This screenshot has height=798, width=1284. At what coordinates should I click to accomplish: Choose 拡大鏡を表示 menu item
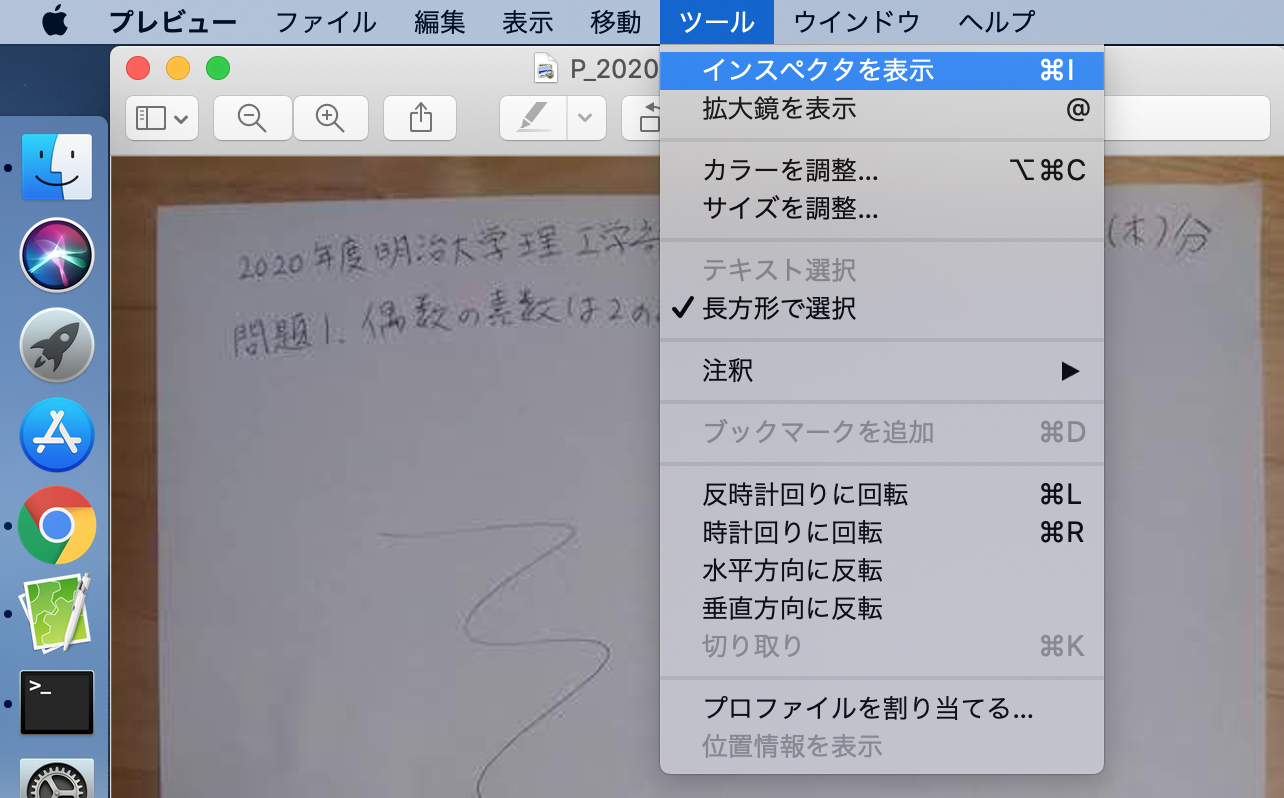[882, 109]
